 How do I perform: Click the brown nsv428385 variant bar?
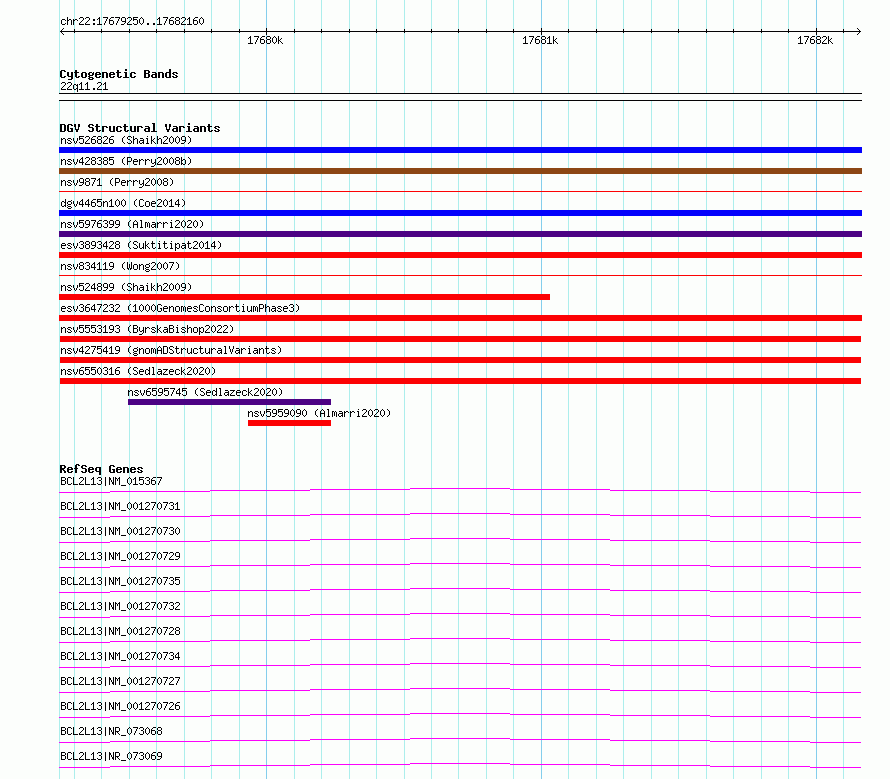[460, 171]
